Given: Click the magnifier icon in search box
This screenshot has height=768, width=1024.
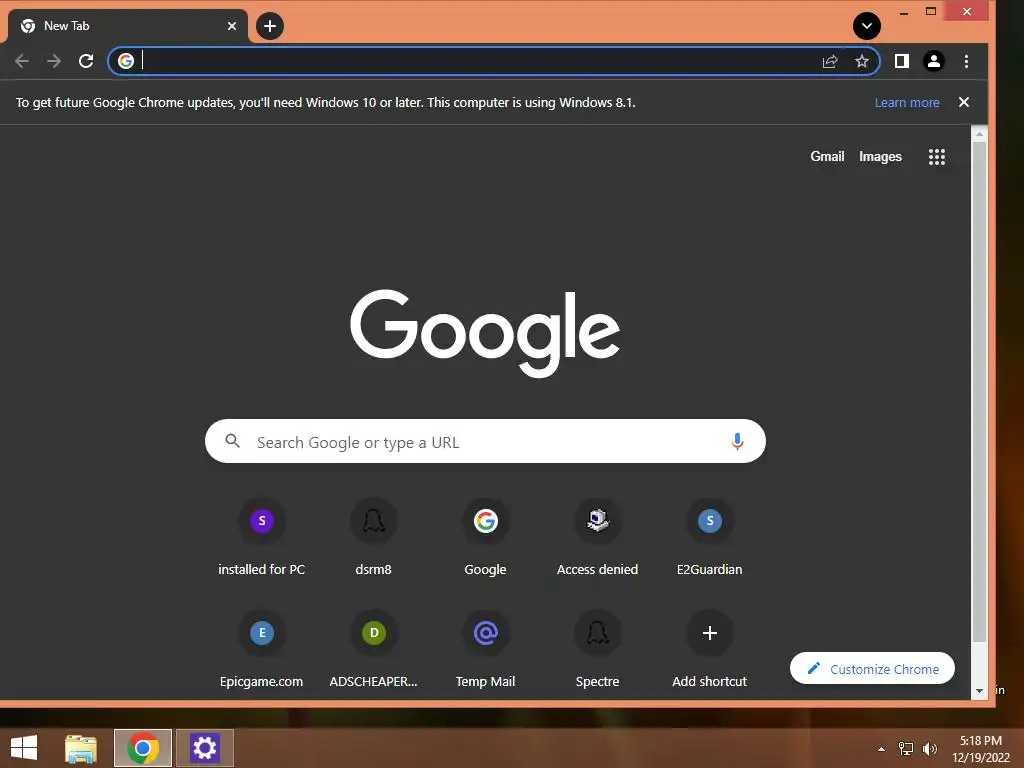Looking at the screenshot, I should click(x=232, y=441).
